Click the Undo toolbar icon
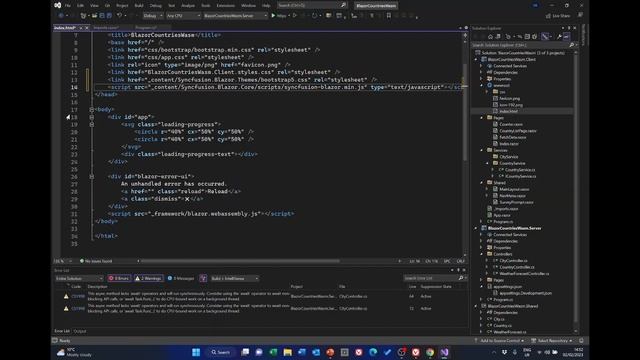The image size is (640, 360). tap(119, 16)
